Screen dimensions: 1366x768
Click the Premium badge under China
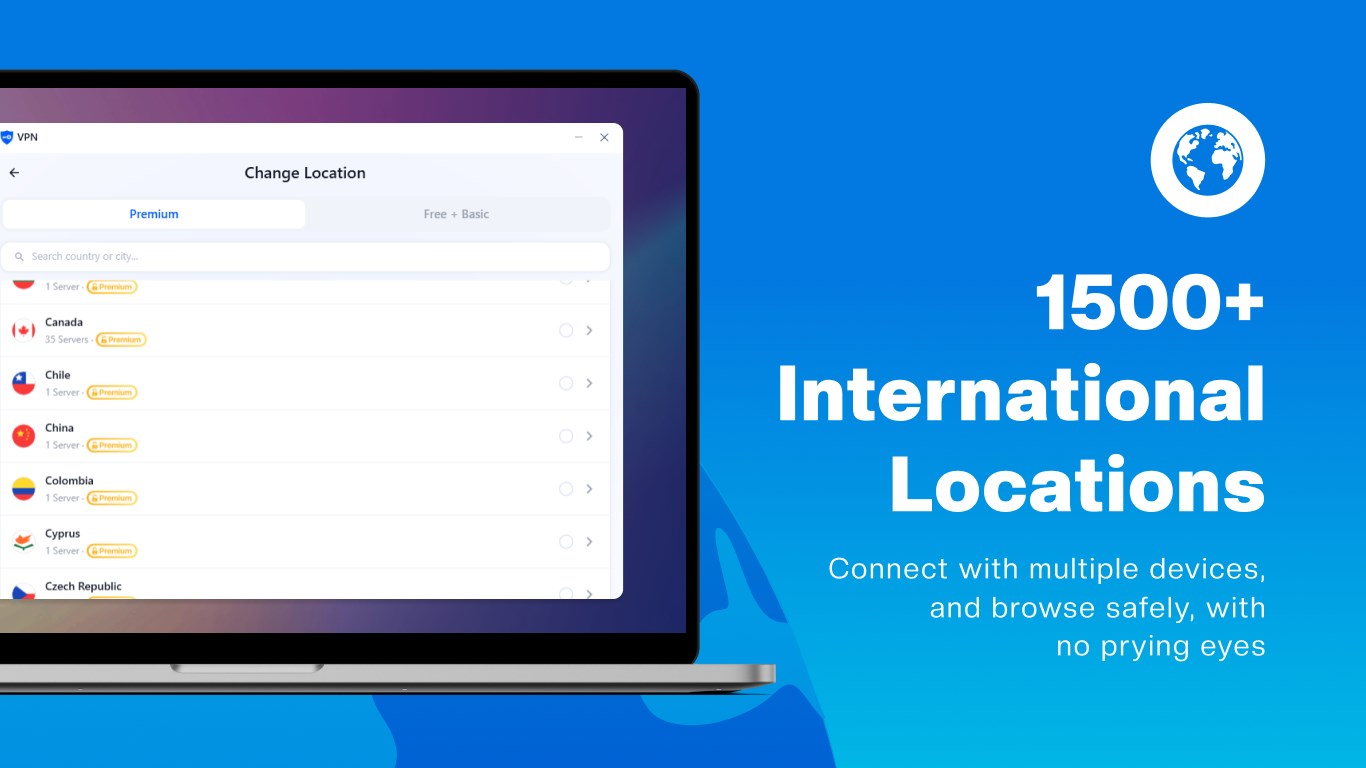pyautogui.click(x=112, y=445)
